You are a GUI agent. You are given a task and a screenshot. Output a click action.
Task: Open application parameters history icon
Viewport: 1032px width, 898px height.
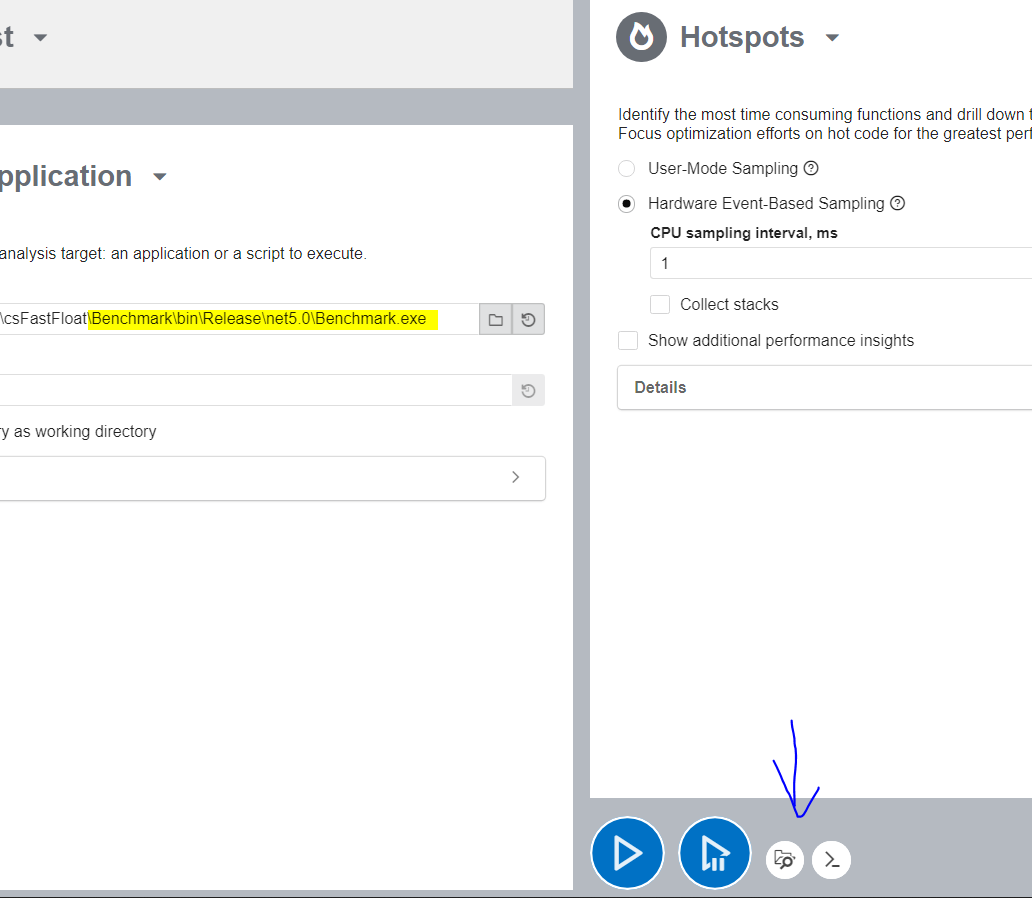528,390
